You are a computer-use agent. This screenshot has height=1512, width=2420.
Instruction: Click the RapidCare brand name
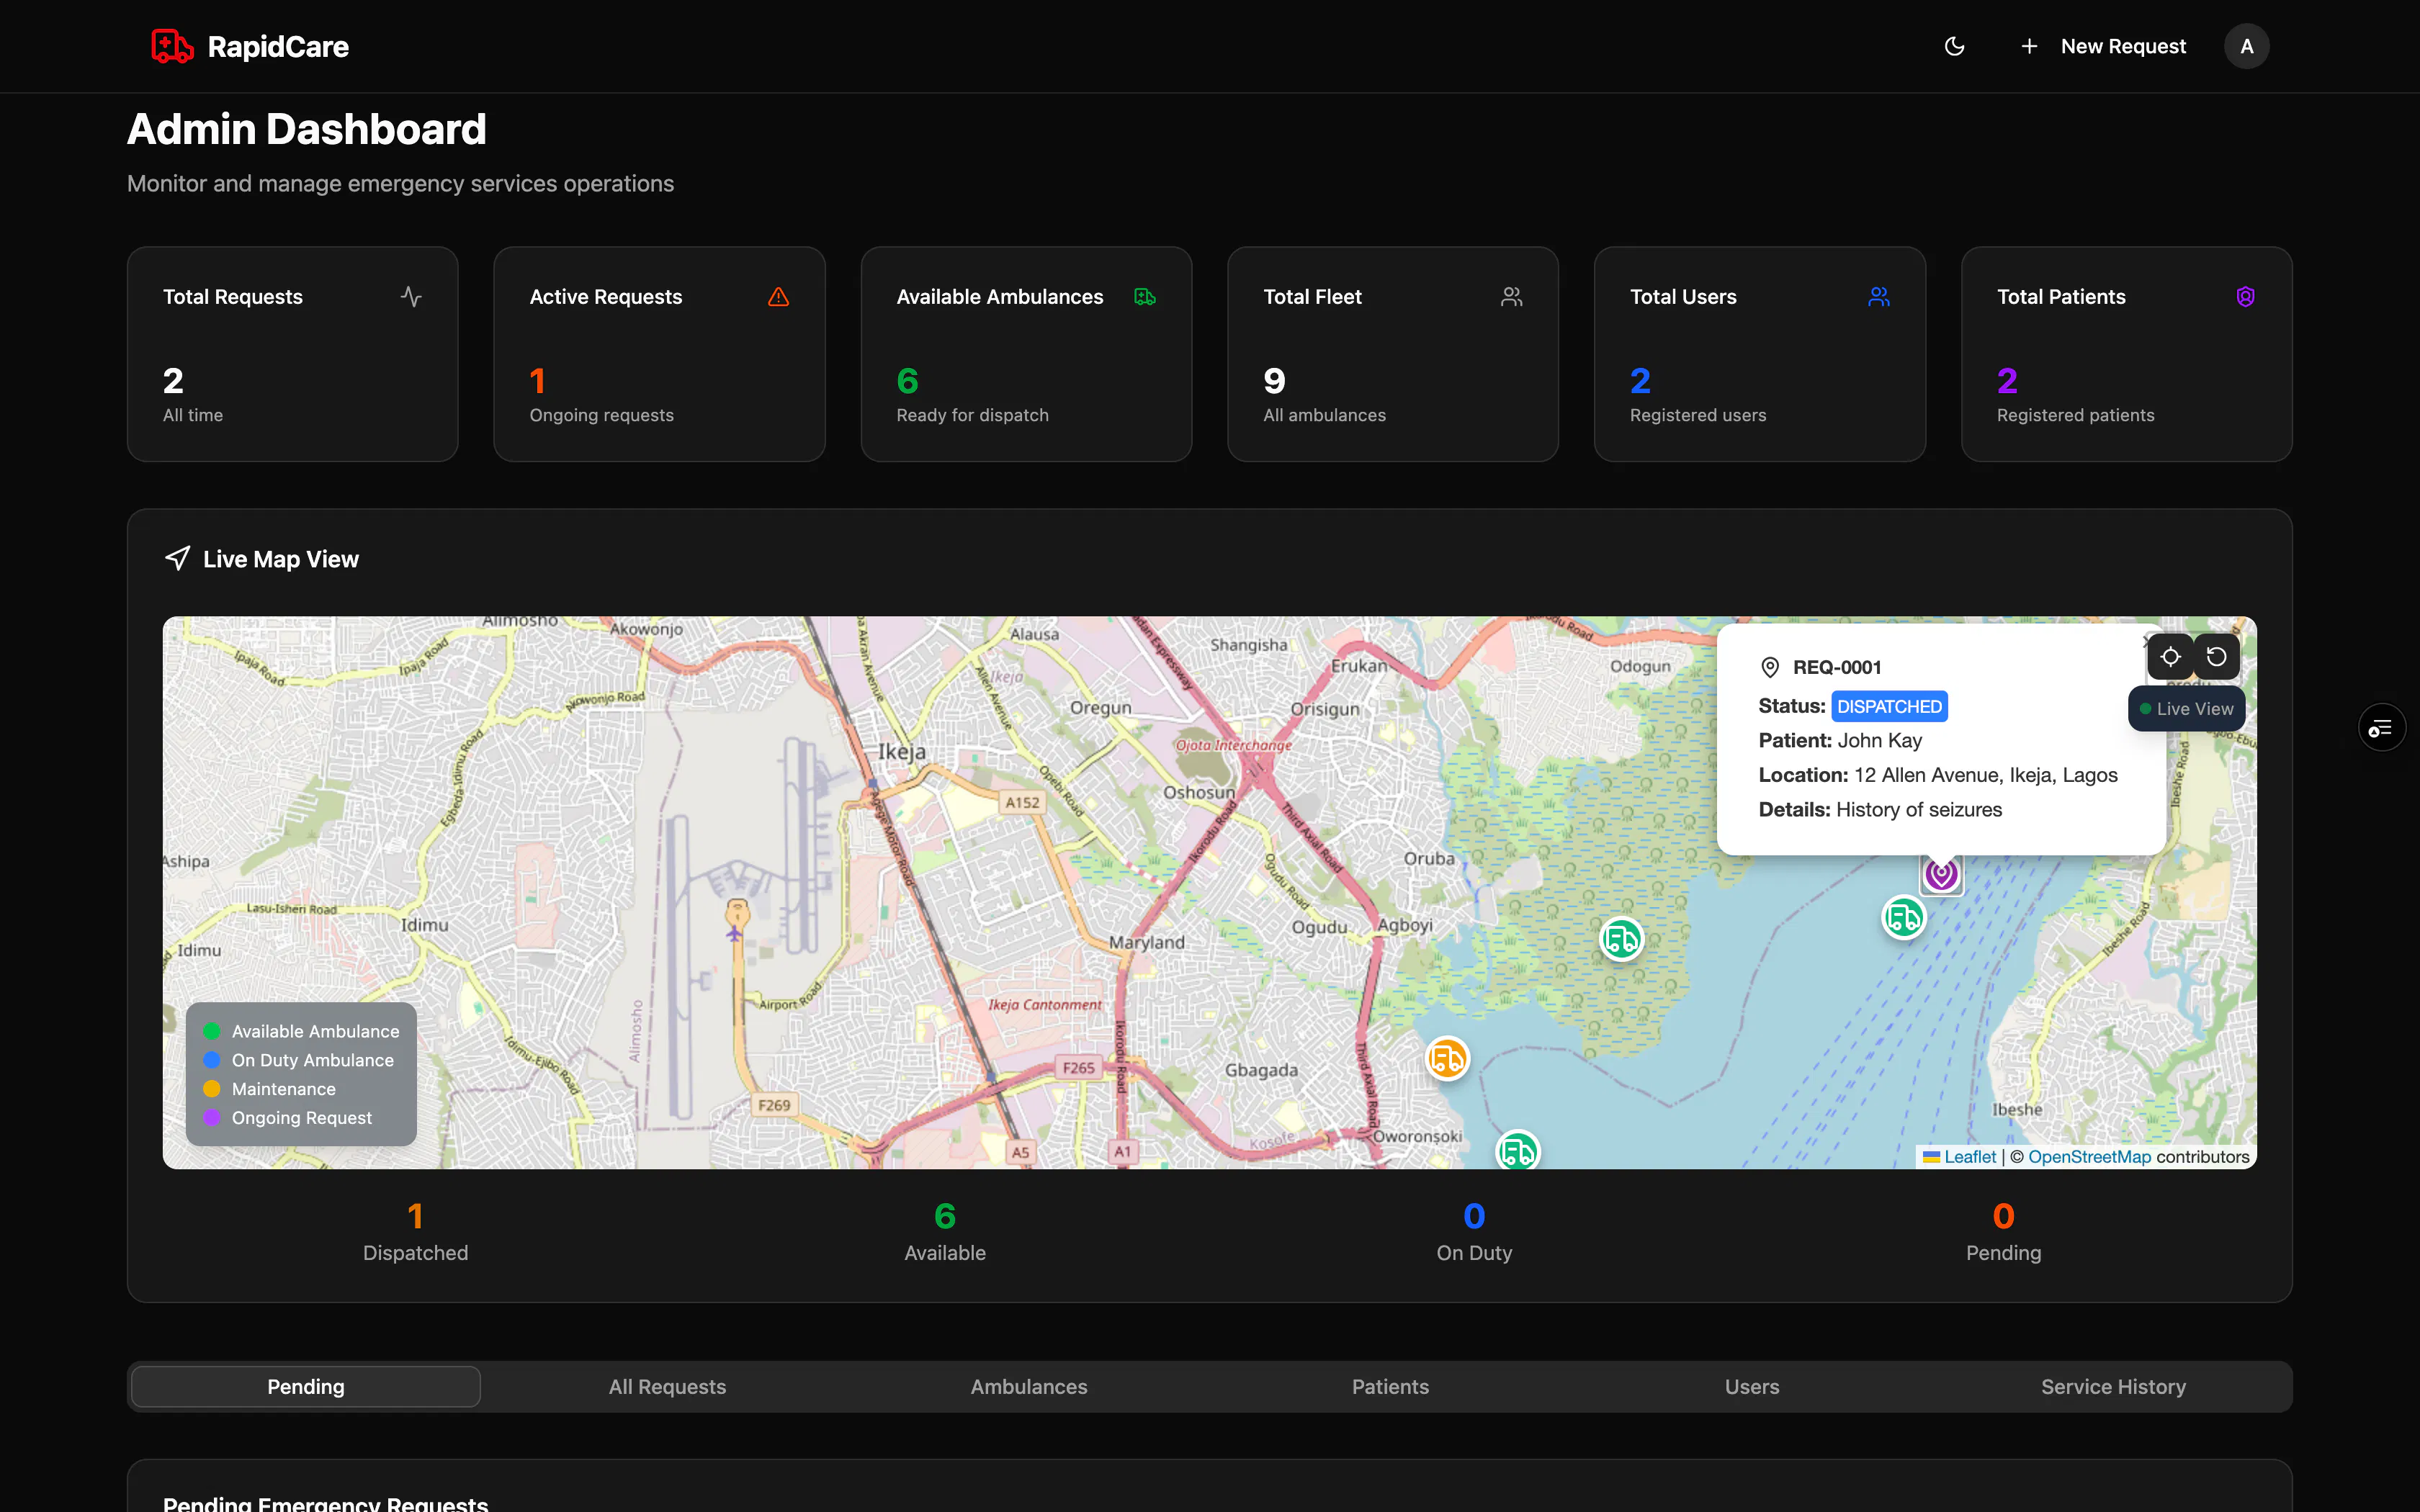278,46
